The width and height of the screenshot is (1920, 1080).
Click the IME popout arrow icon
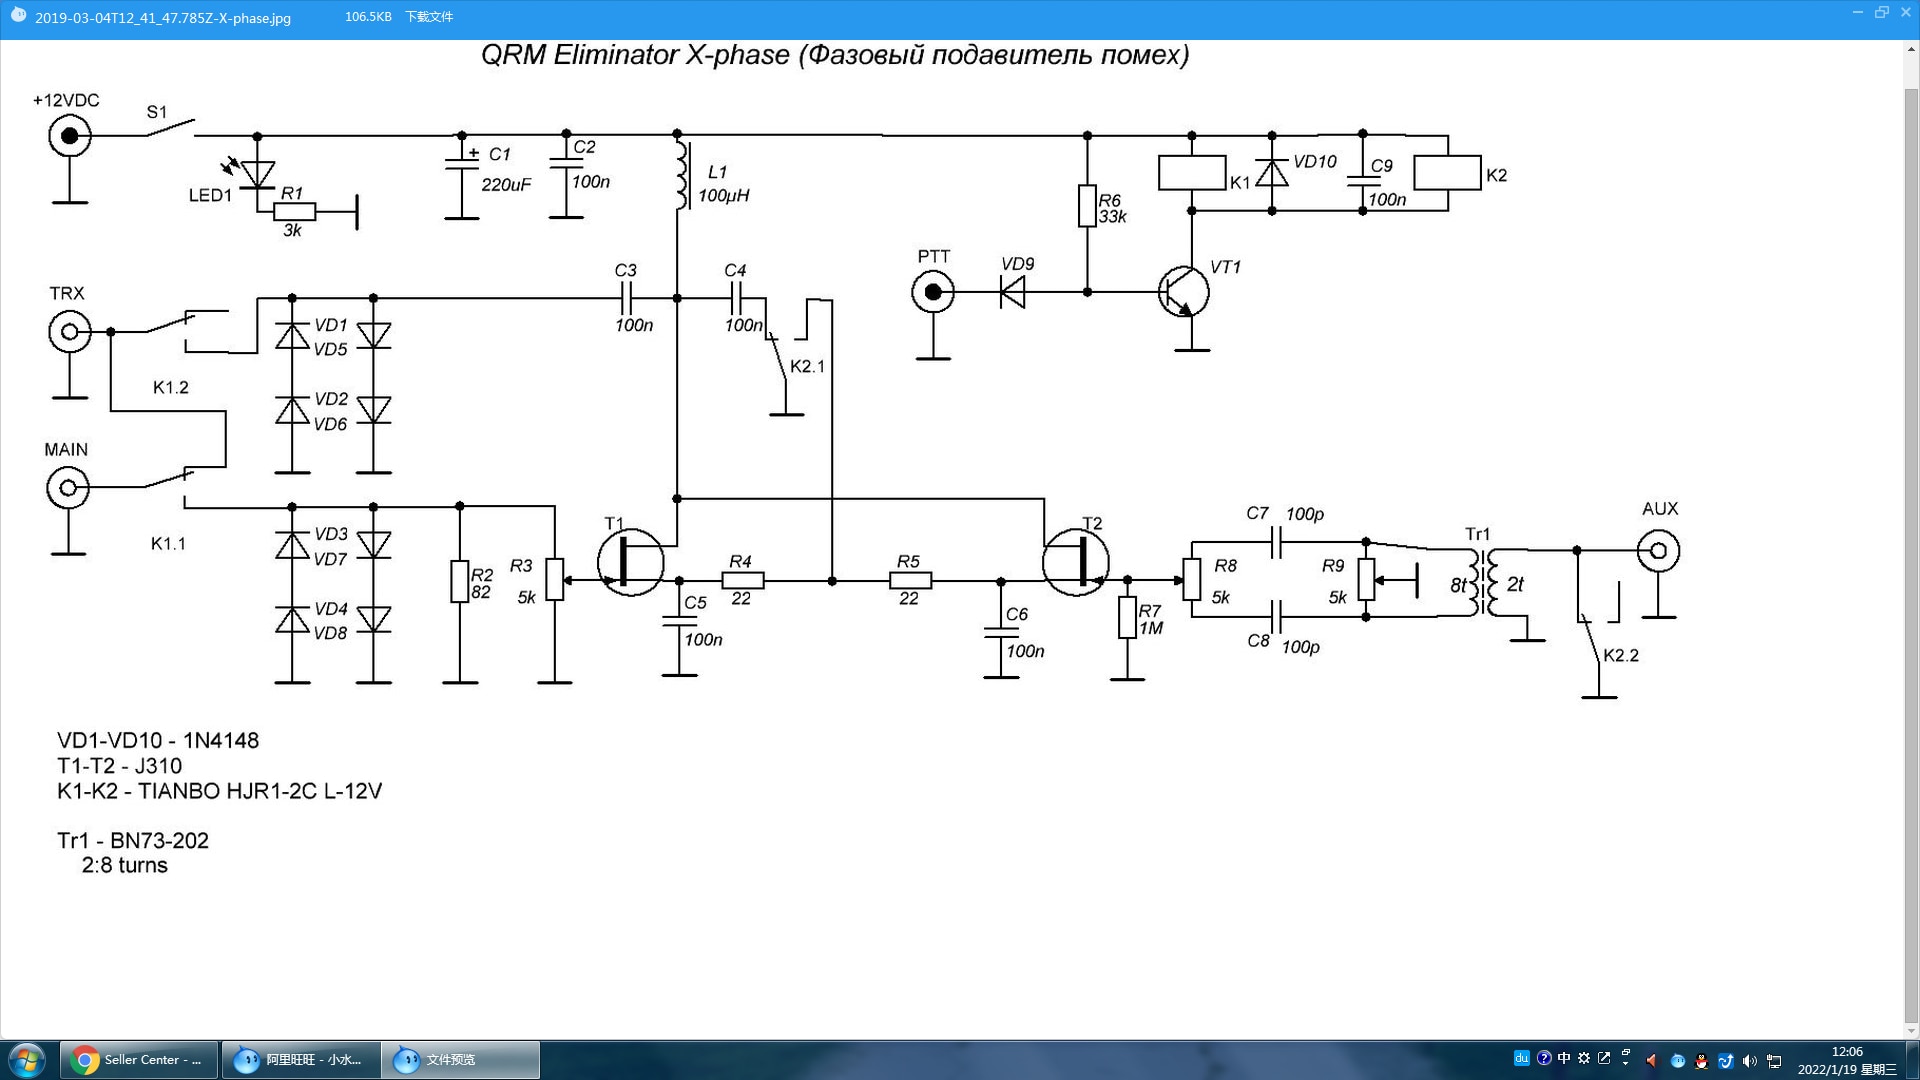coord(1604,1058)
